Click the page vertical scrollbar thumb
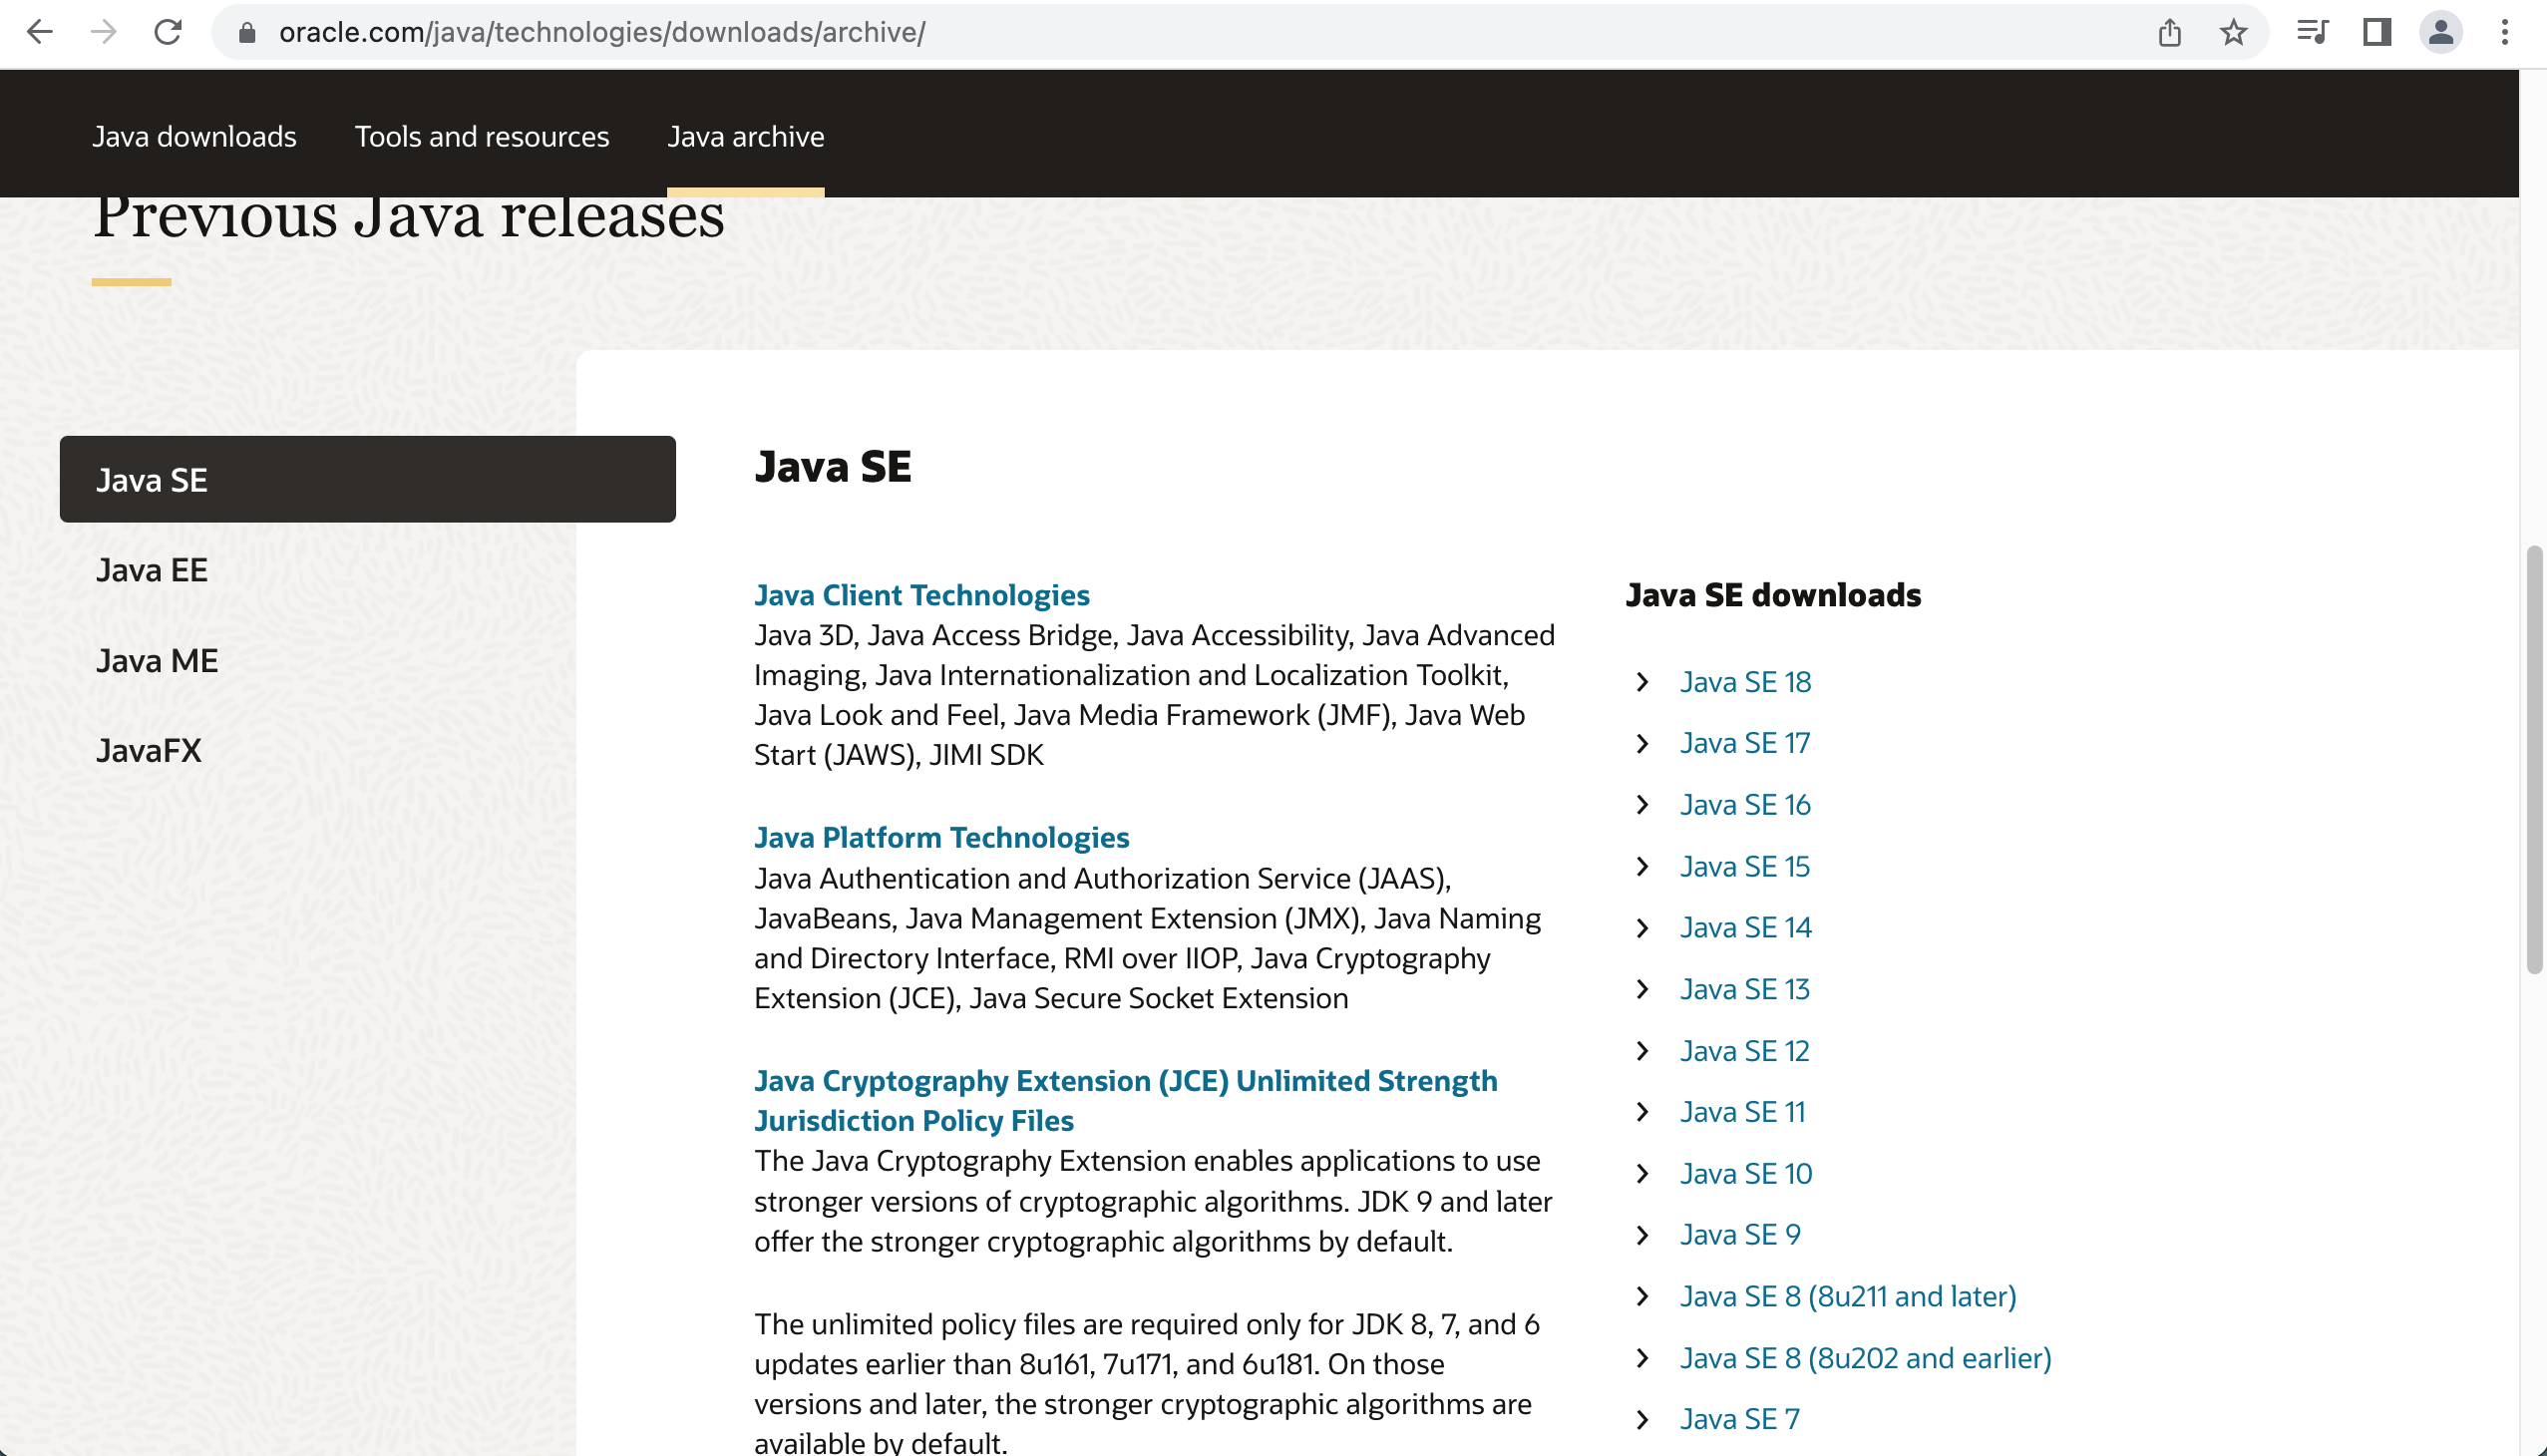Screen dimensions: 2547x1456 pyautogui.click(x=2533, y=760)
